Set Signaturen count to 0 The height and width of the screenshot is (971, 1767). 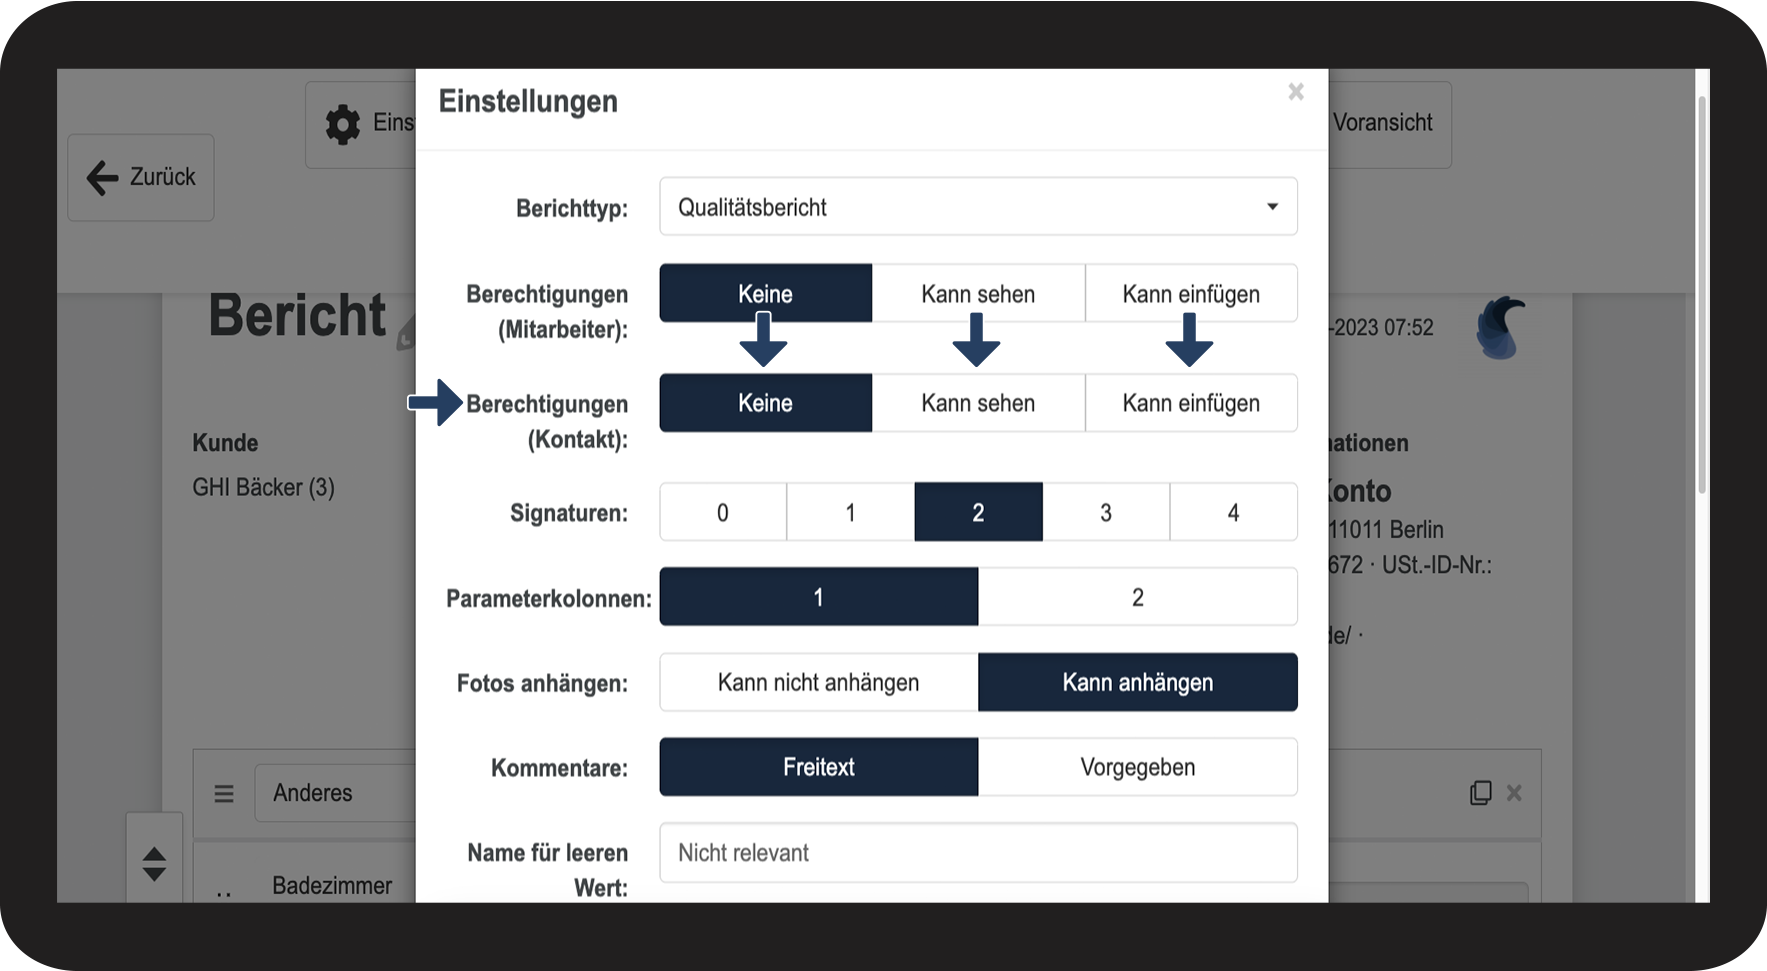[722, 513]
